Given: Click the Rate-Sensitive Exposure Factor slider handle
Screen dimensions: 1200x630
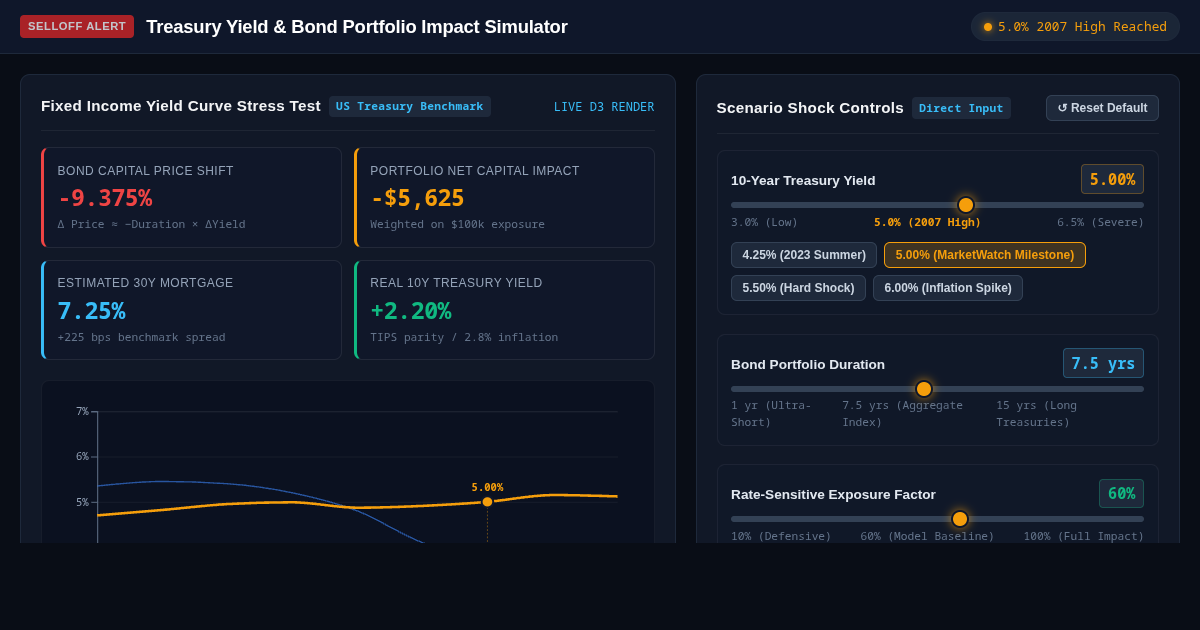Looking at the screenshot, I should tap(960, 519).
